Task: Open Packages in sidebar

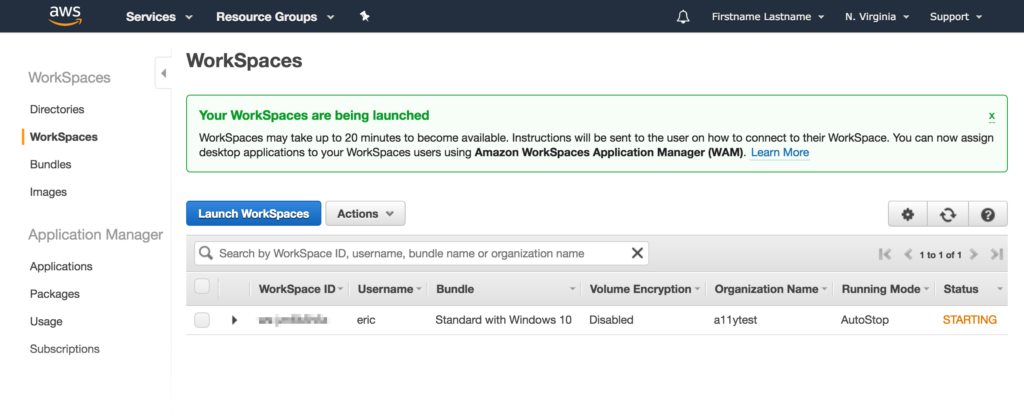Action: click(x=54, y=294)
